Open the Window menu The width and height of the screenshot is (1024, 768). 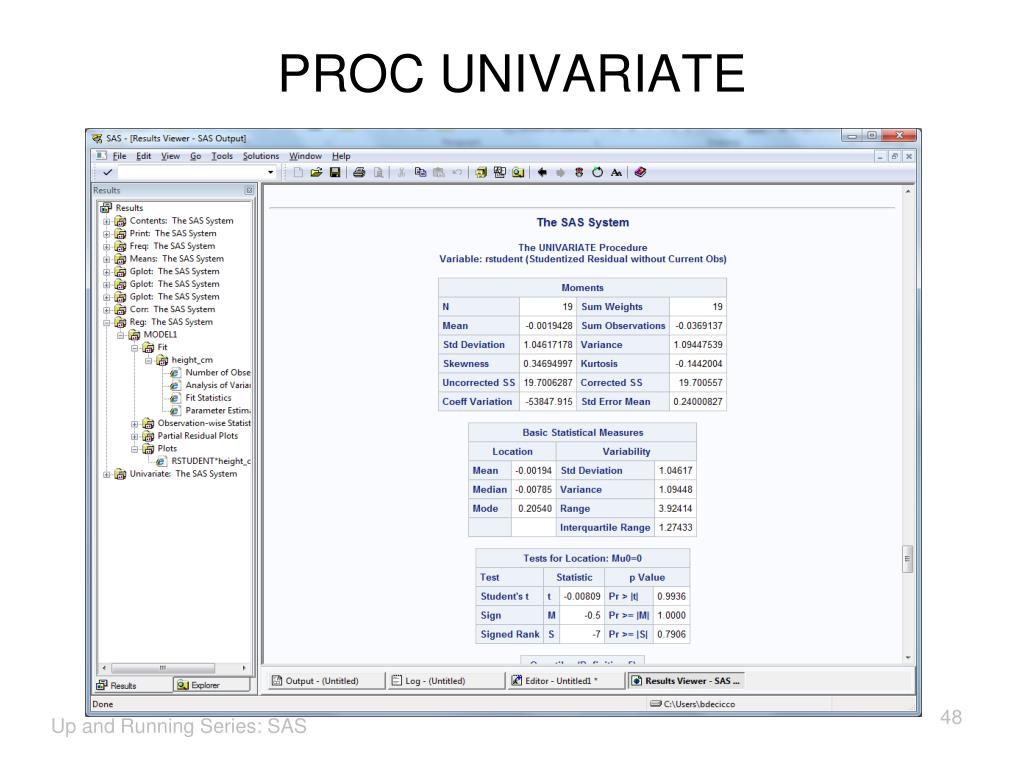point(306,156)
